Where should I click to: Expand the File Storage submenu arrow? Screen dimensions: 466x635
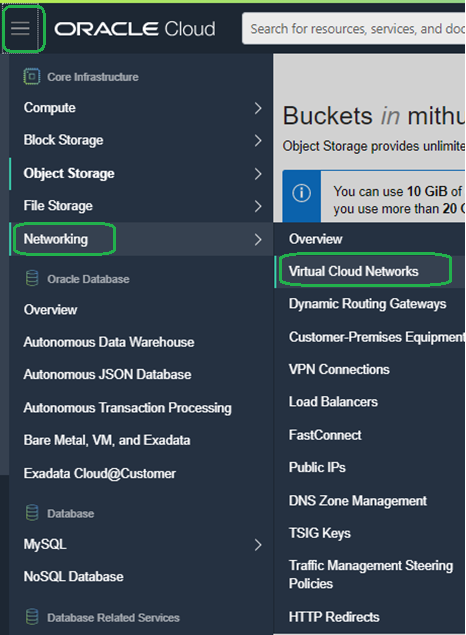click(258, 206)
